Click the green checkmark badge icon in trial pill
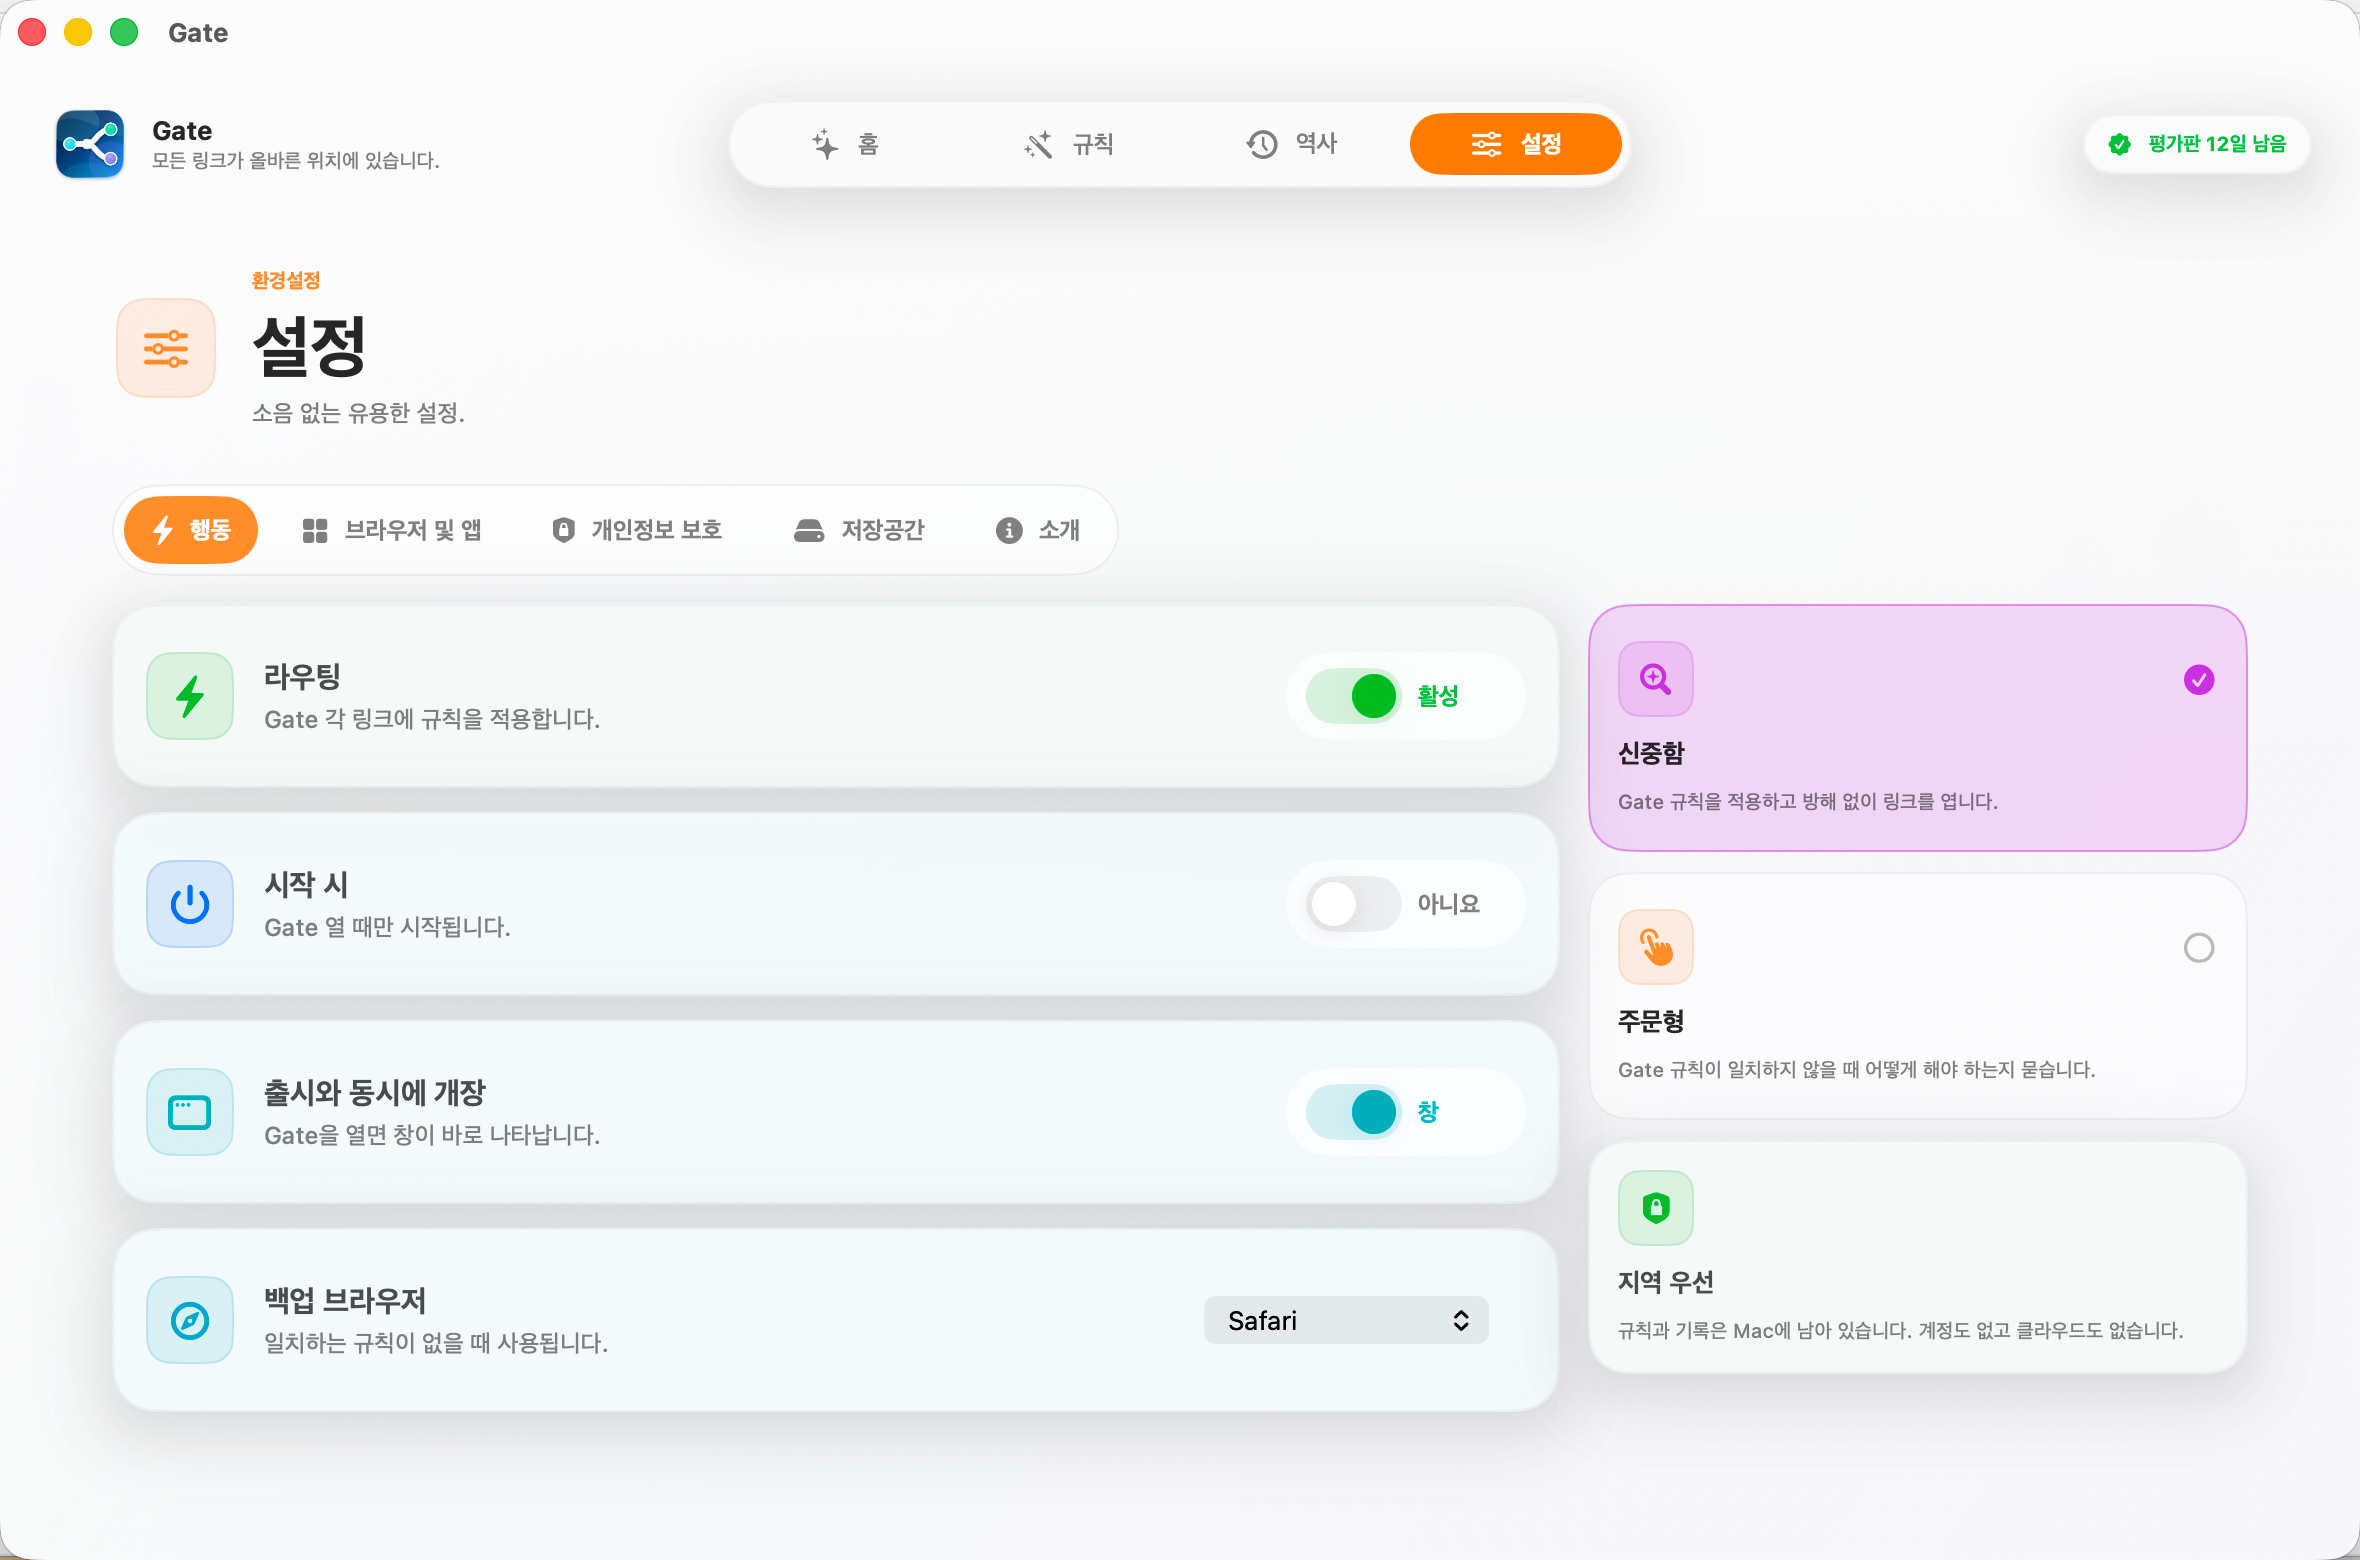 pyautogui.click(x=2119, y=144)
